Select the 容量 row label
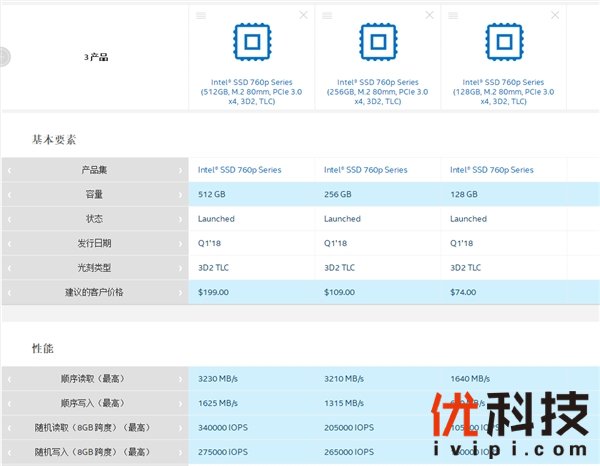This screenshot has width=600, height=466. point(94,194)
